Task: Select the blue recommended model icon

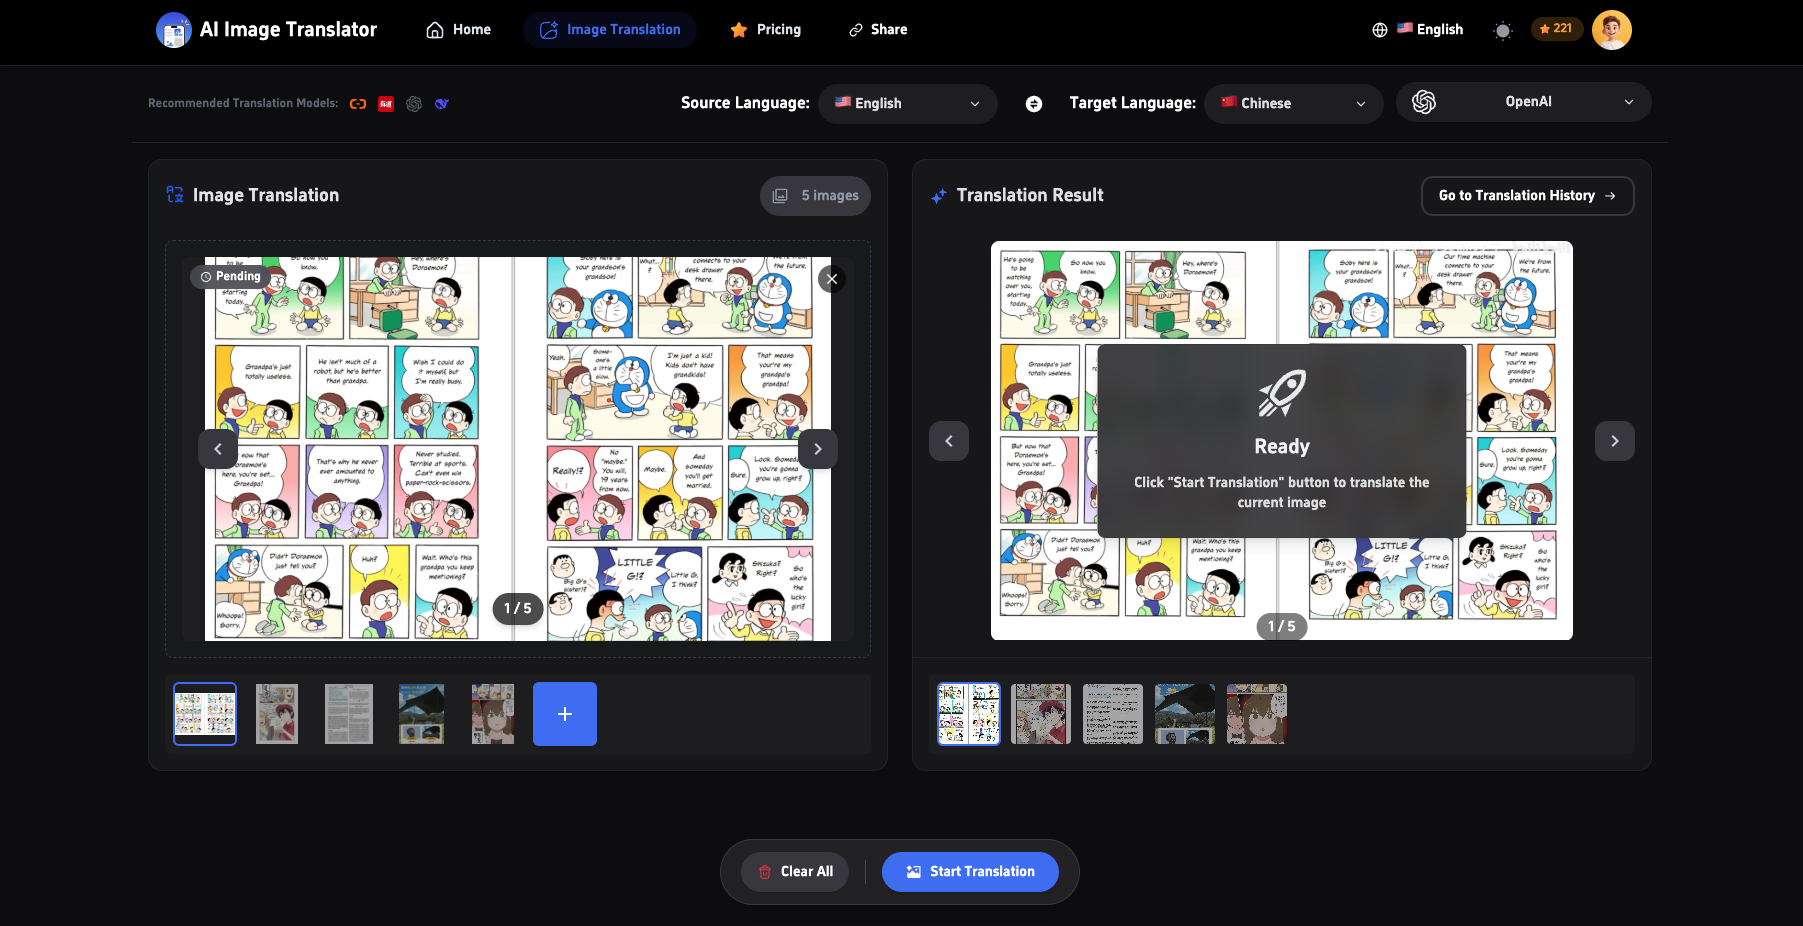Action: 442,104
